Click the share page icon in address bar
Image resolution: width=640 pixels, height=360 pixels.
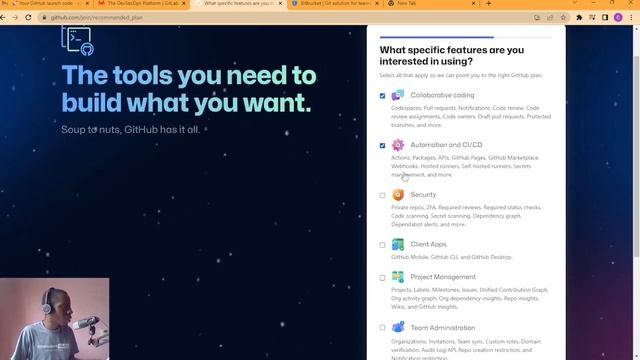pyautogui.click(x=550, y=18)
